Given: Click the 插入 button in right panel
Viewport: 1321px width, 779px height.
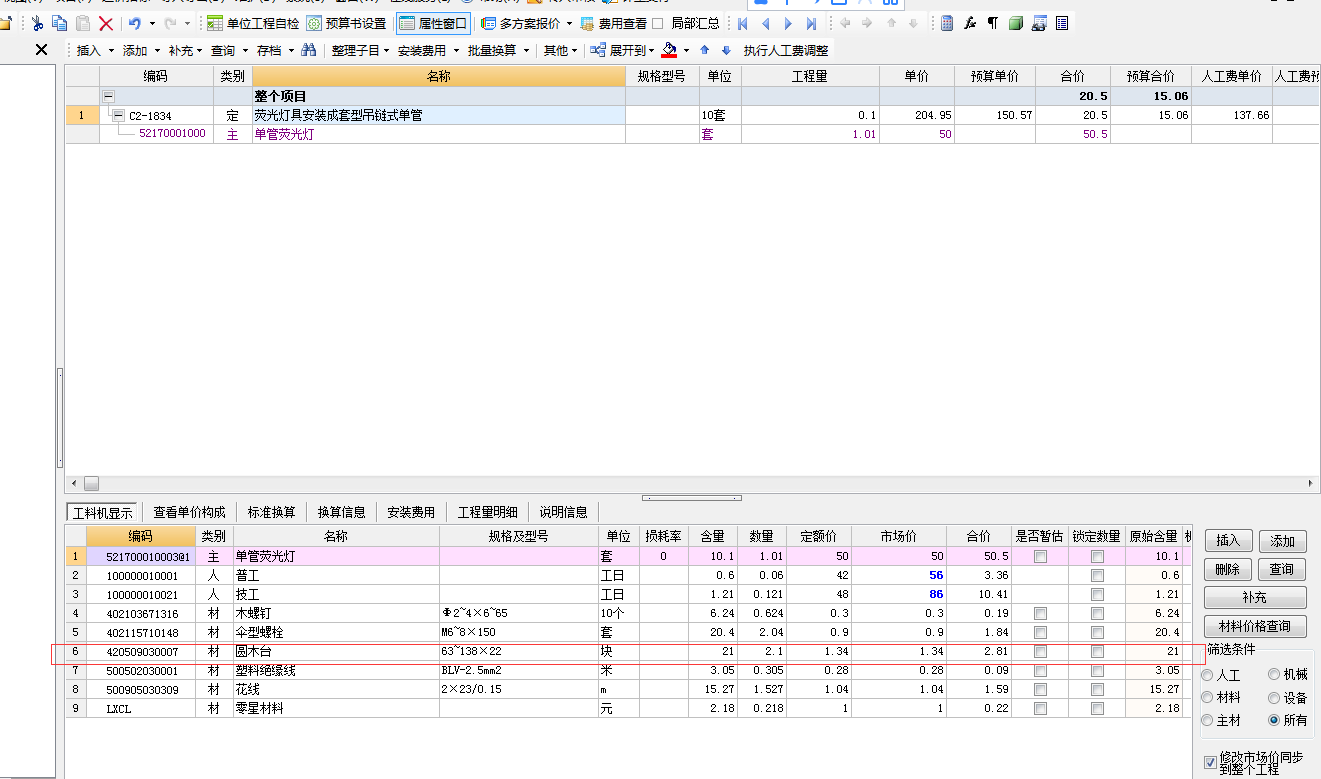Looking at the screenshot, I should pos(1228,541).
